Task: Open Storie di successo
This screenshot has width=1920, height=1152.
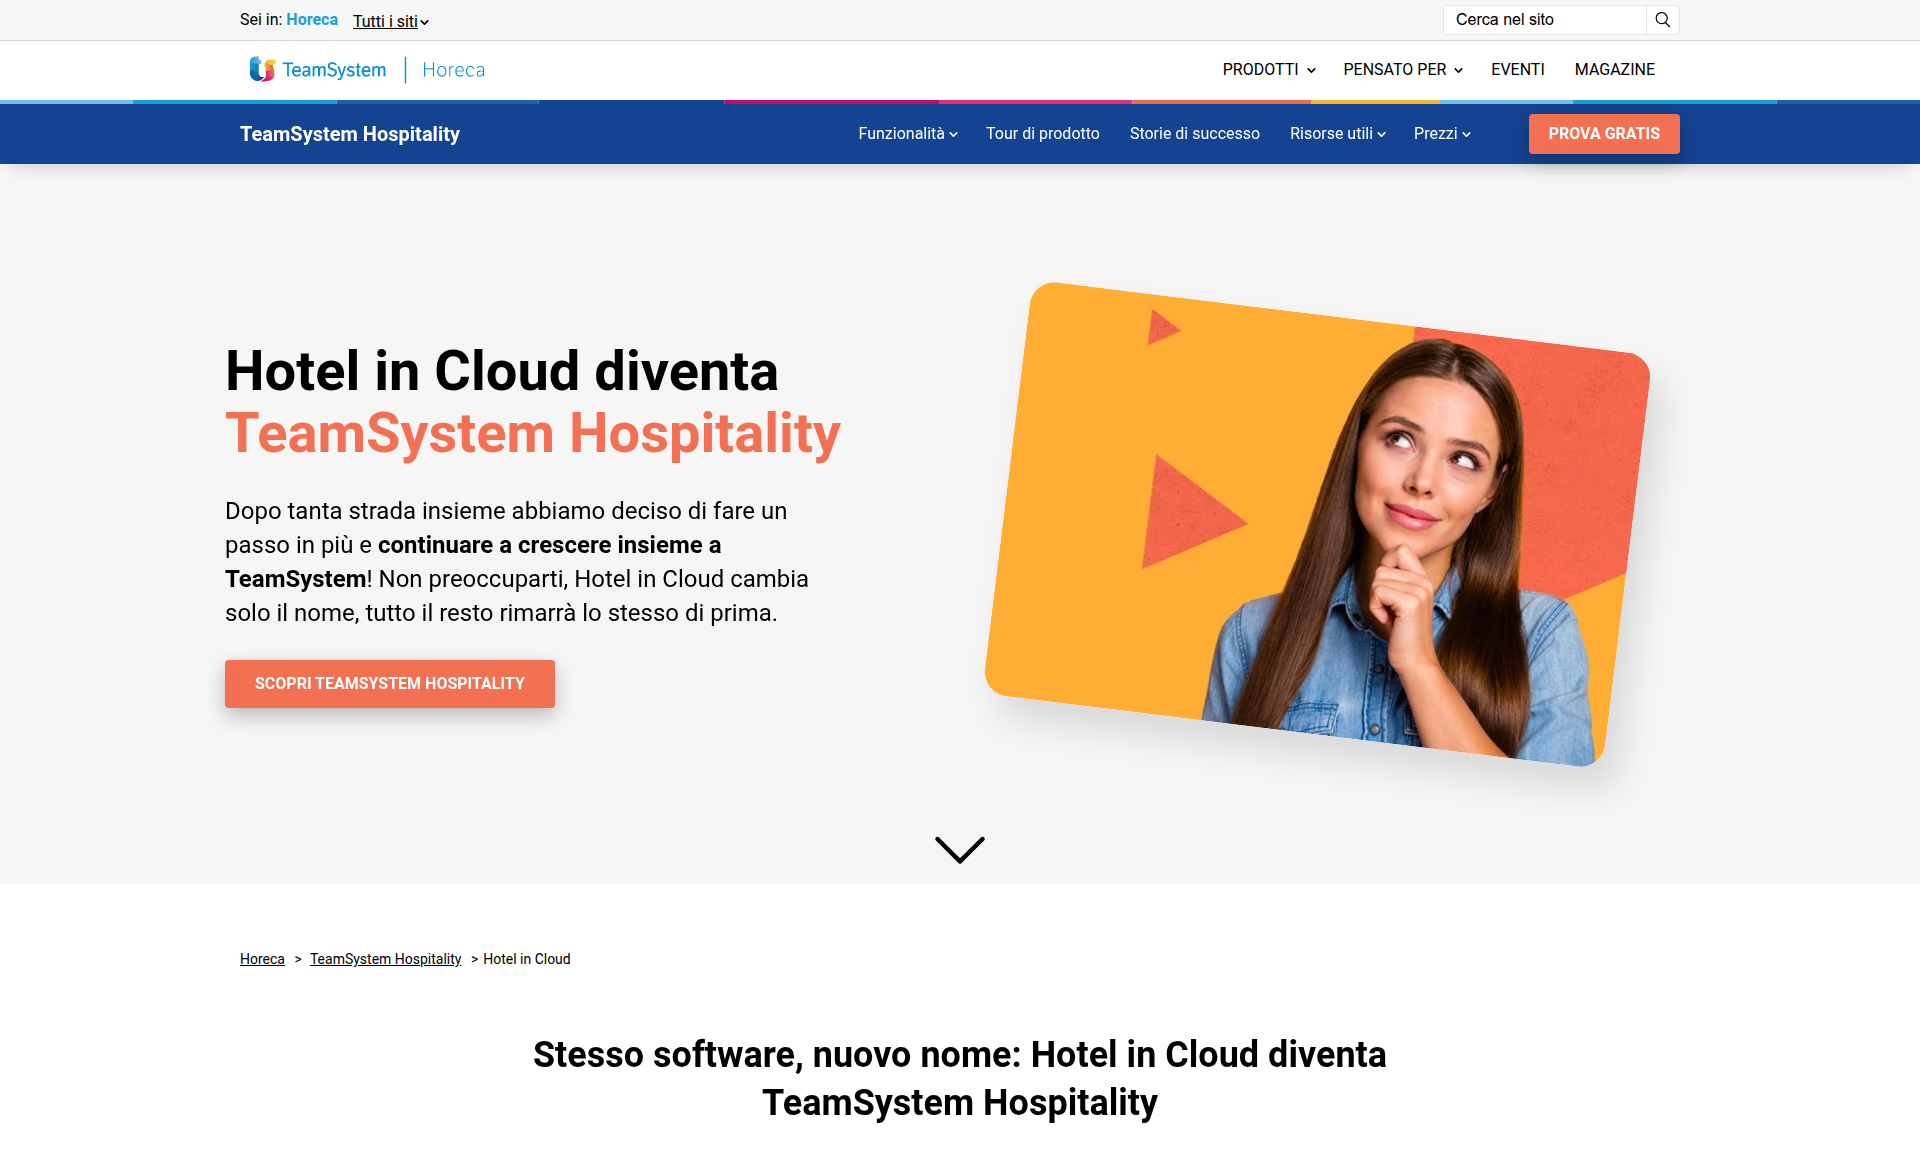Action: pyautogui.click(x=1194, y=133)
